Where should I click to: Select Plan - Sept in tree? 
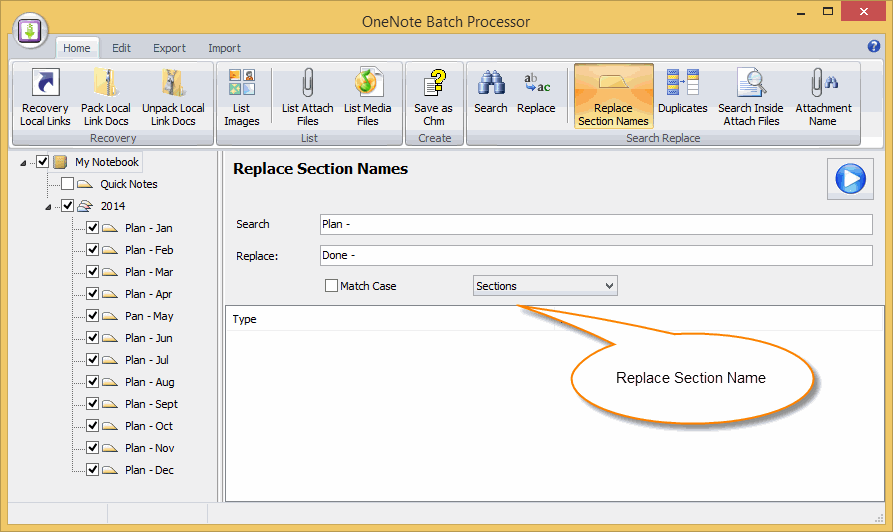tap(151, 404)
